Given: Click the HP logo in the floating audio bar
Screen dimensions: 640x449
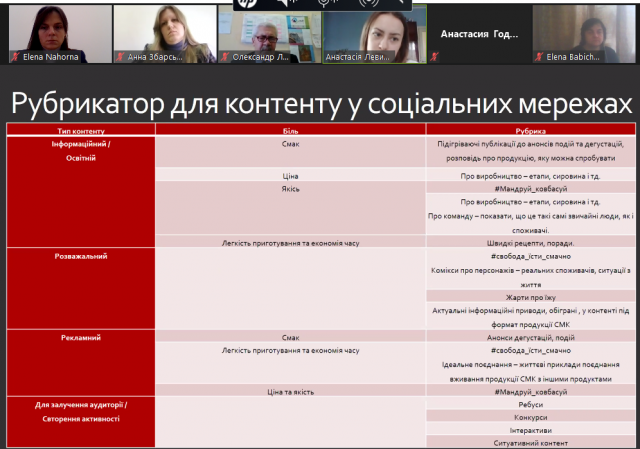Looking at the screenshot, I should tap(247, 3).
